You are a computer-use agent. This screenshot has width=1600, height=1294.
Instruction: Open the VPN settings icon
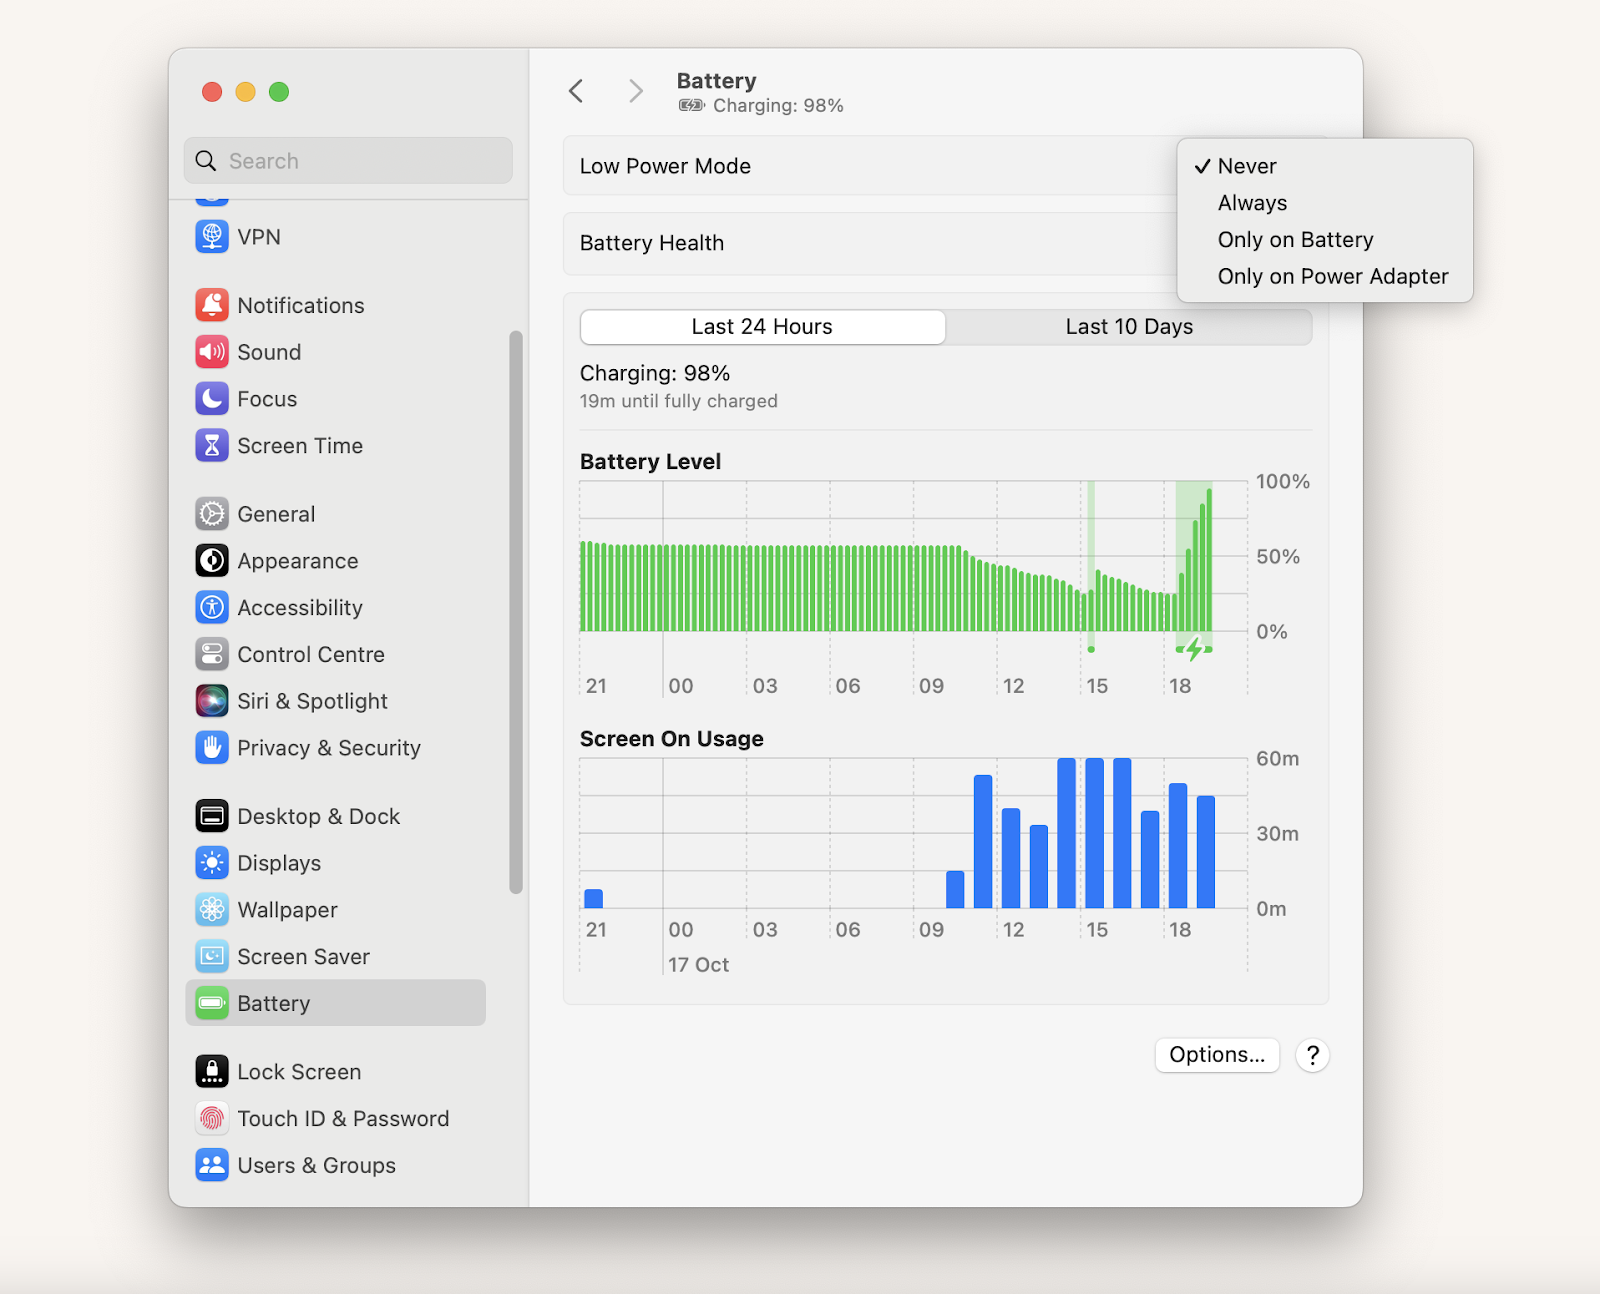point(212,237)
